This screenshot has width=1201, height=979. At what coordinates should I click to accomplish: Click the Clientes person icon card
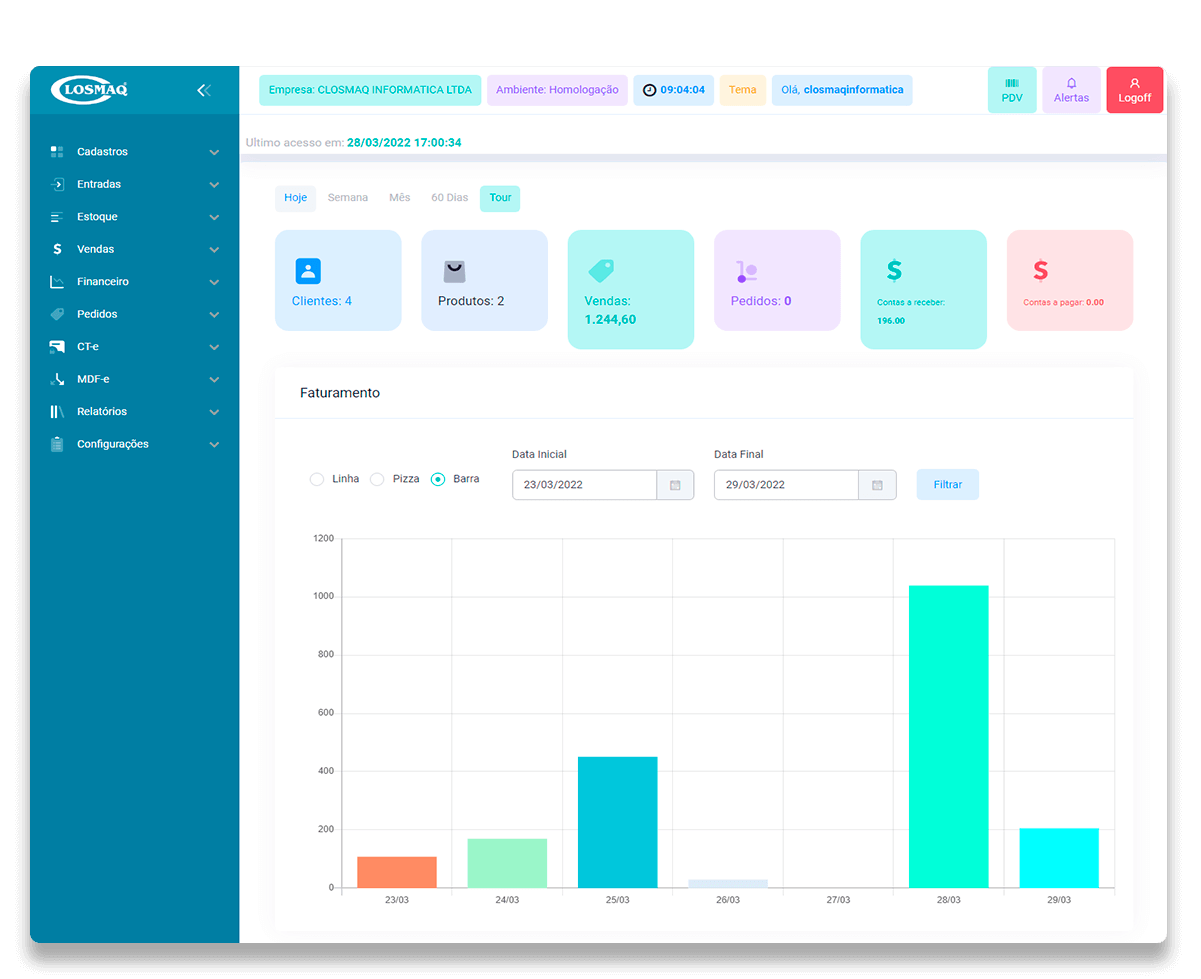coord(308,271)
